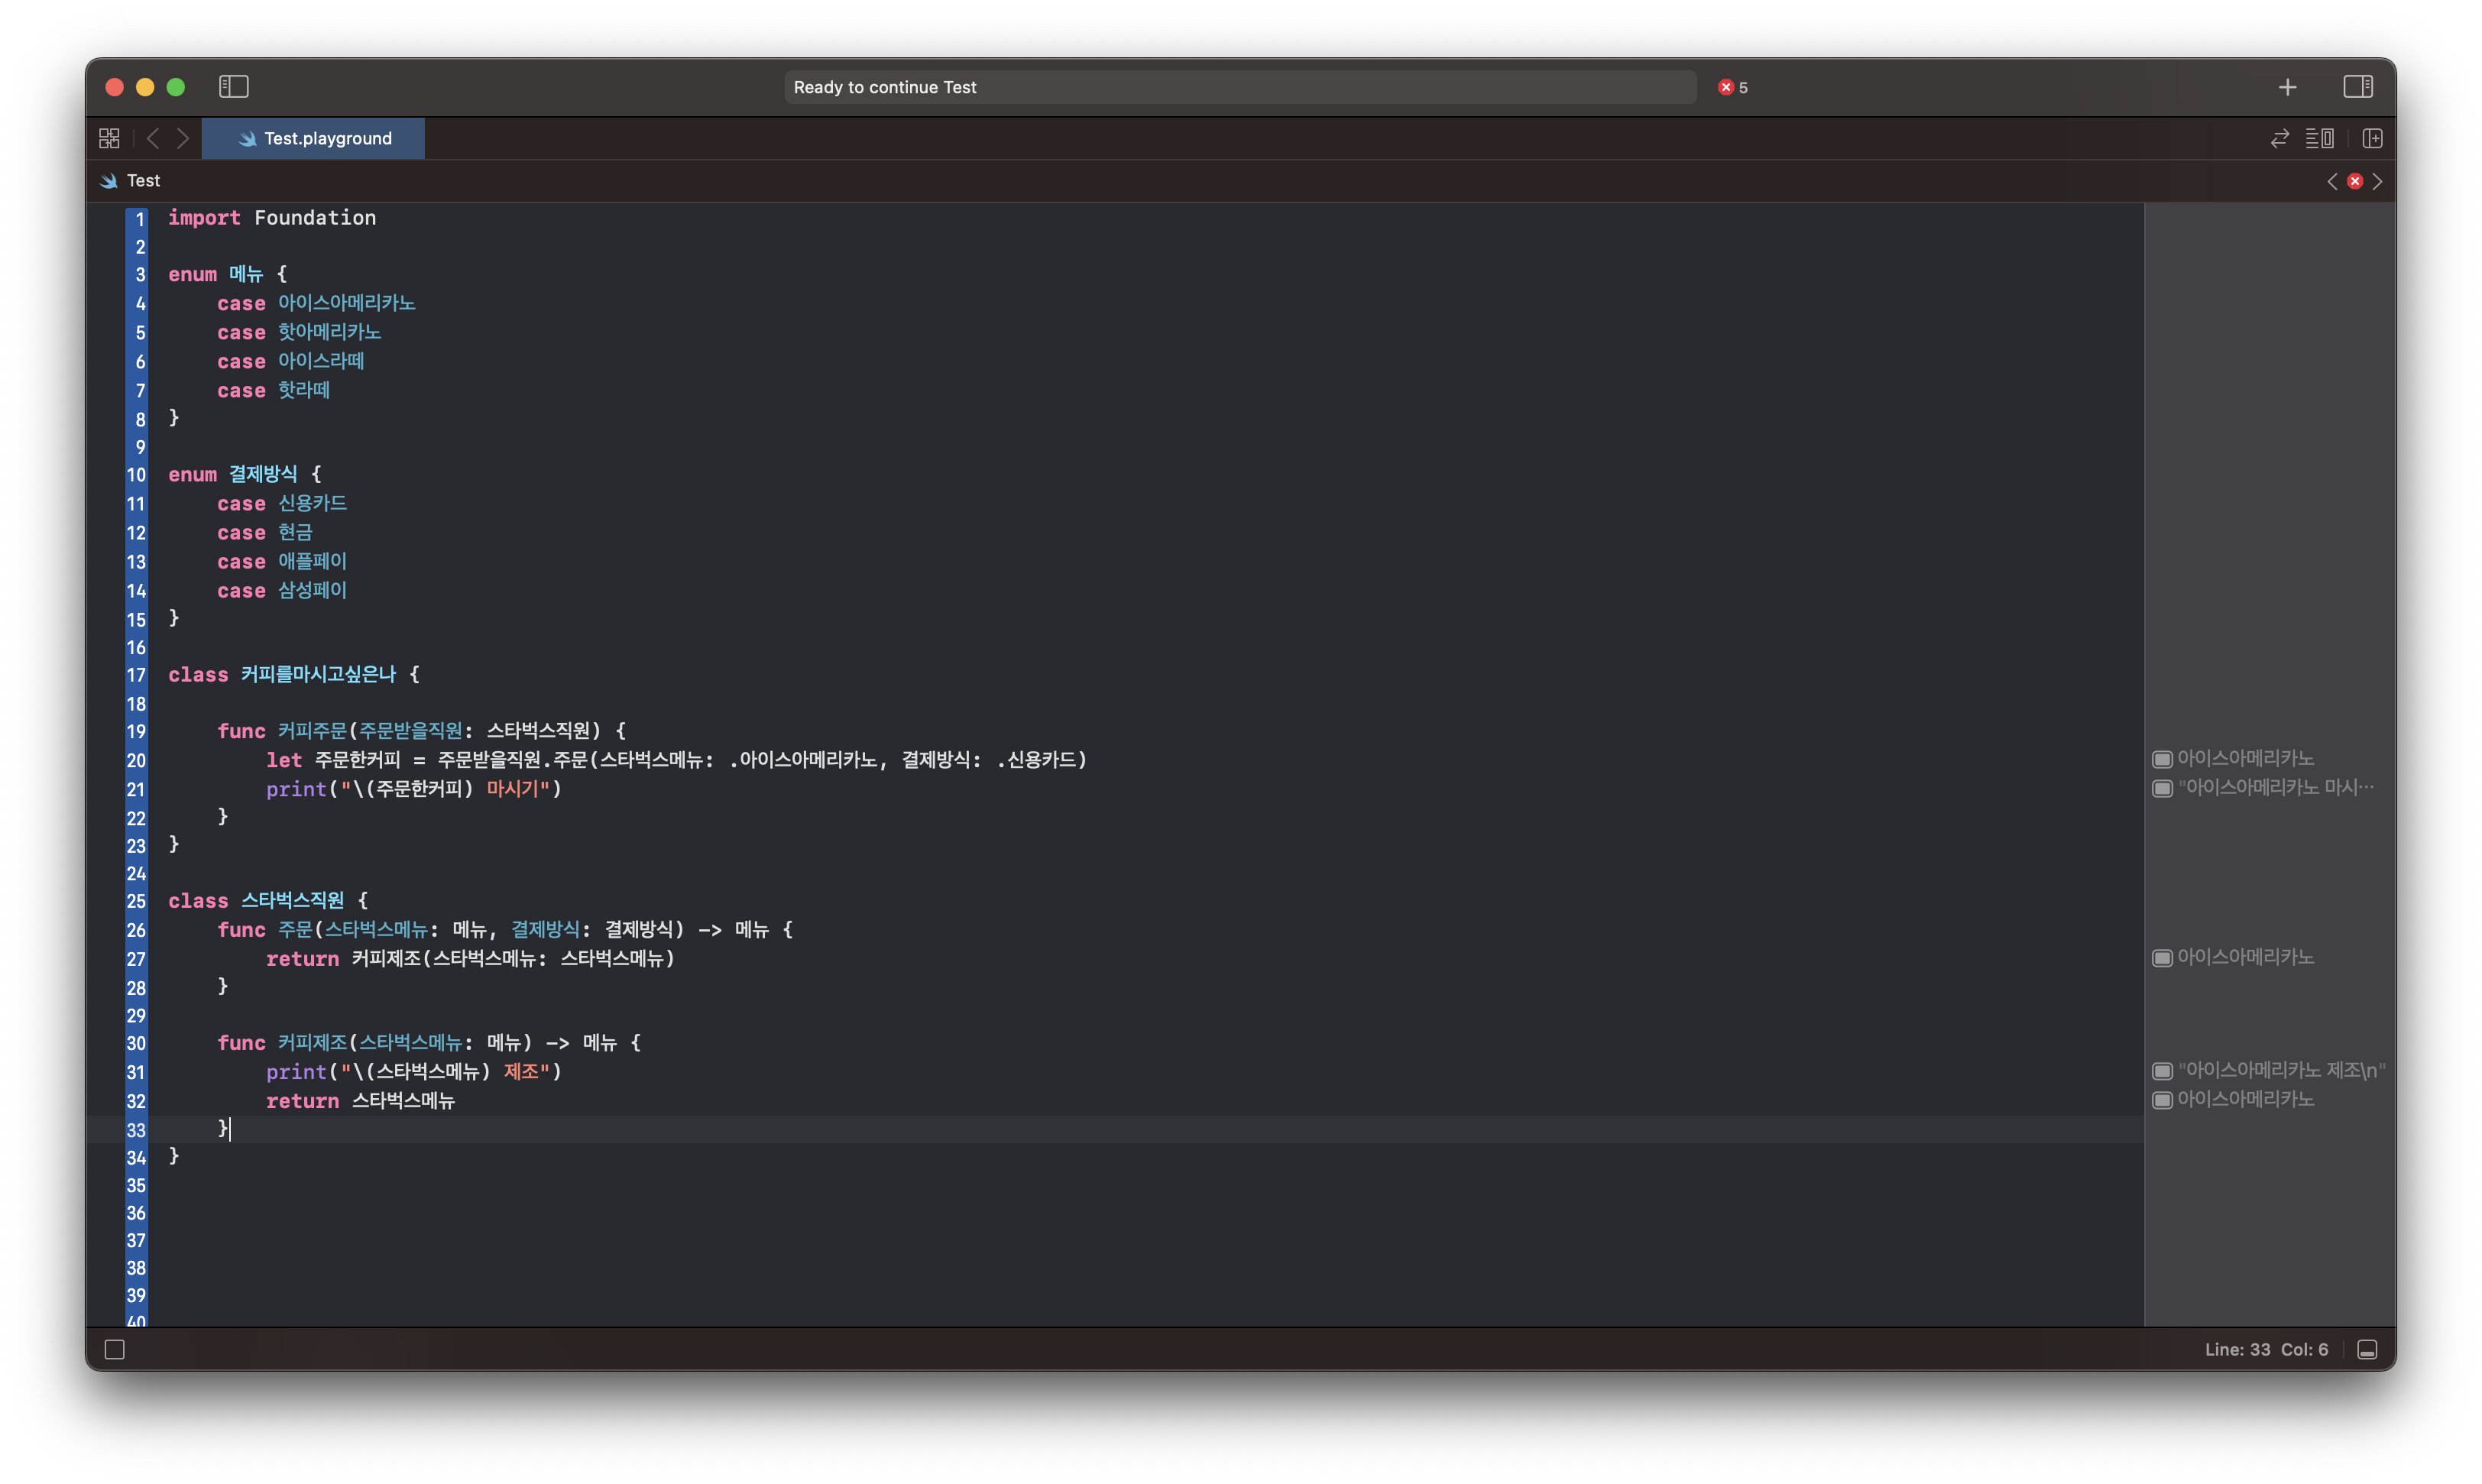Jump to the previous issue arrow

[2331, 181]
